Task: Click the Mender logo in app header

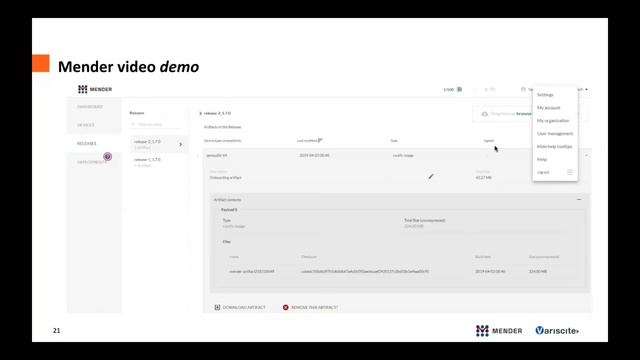Action: pos(95,89)
